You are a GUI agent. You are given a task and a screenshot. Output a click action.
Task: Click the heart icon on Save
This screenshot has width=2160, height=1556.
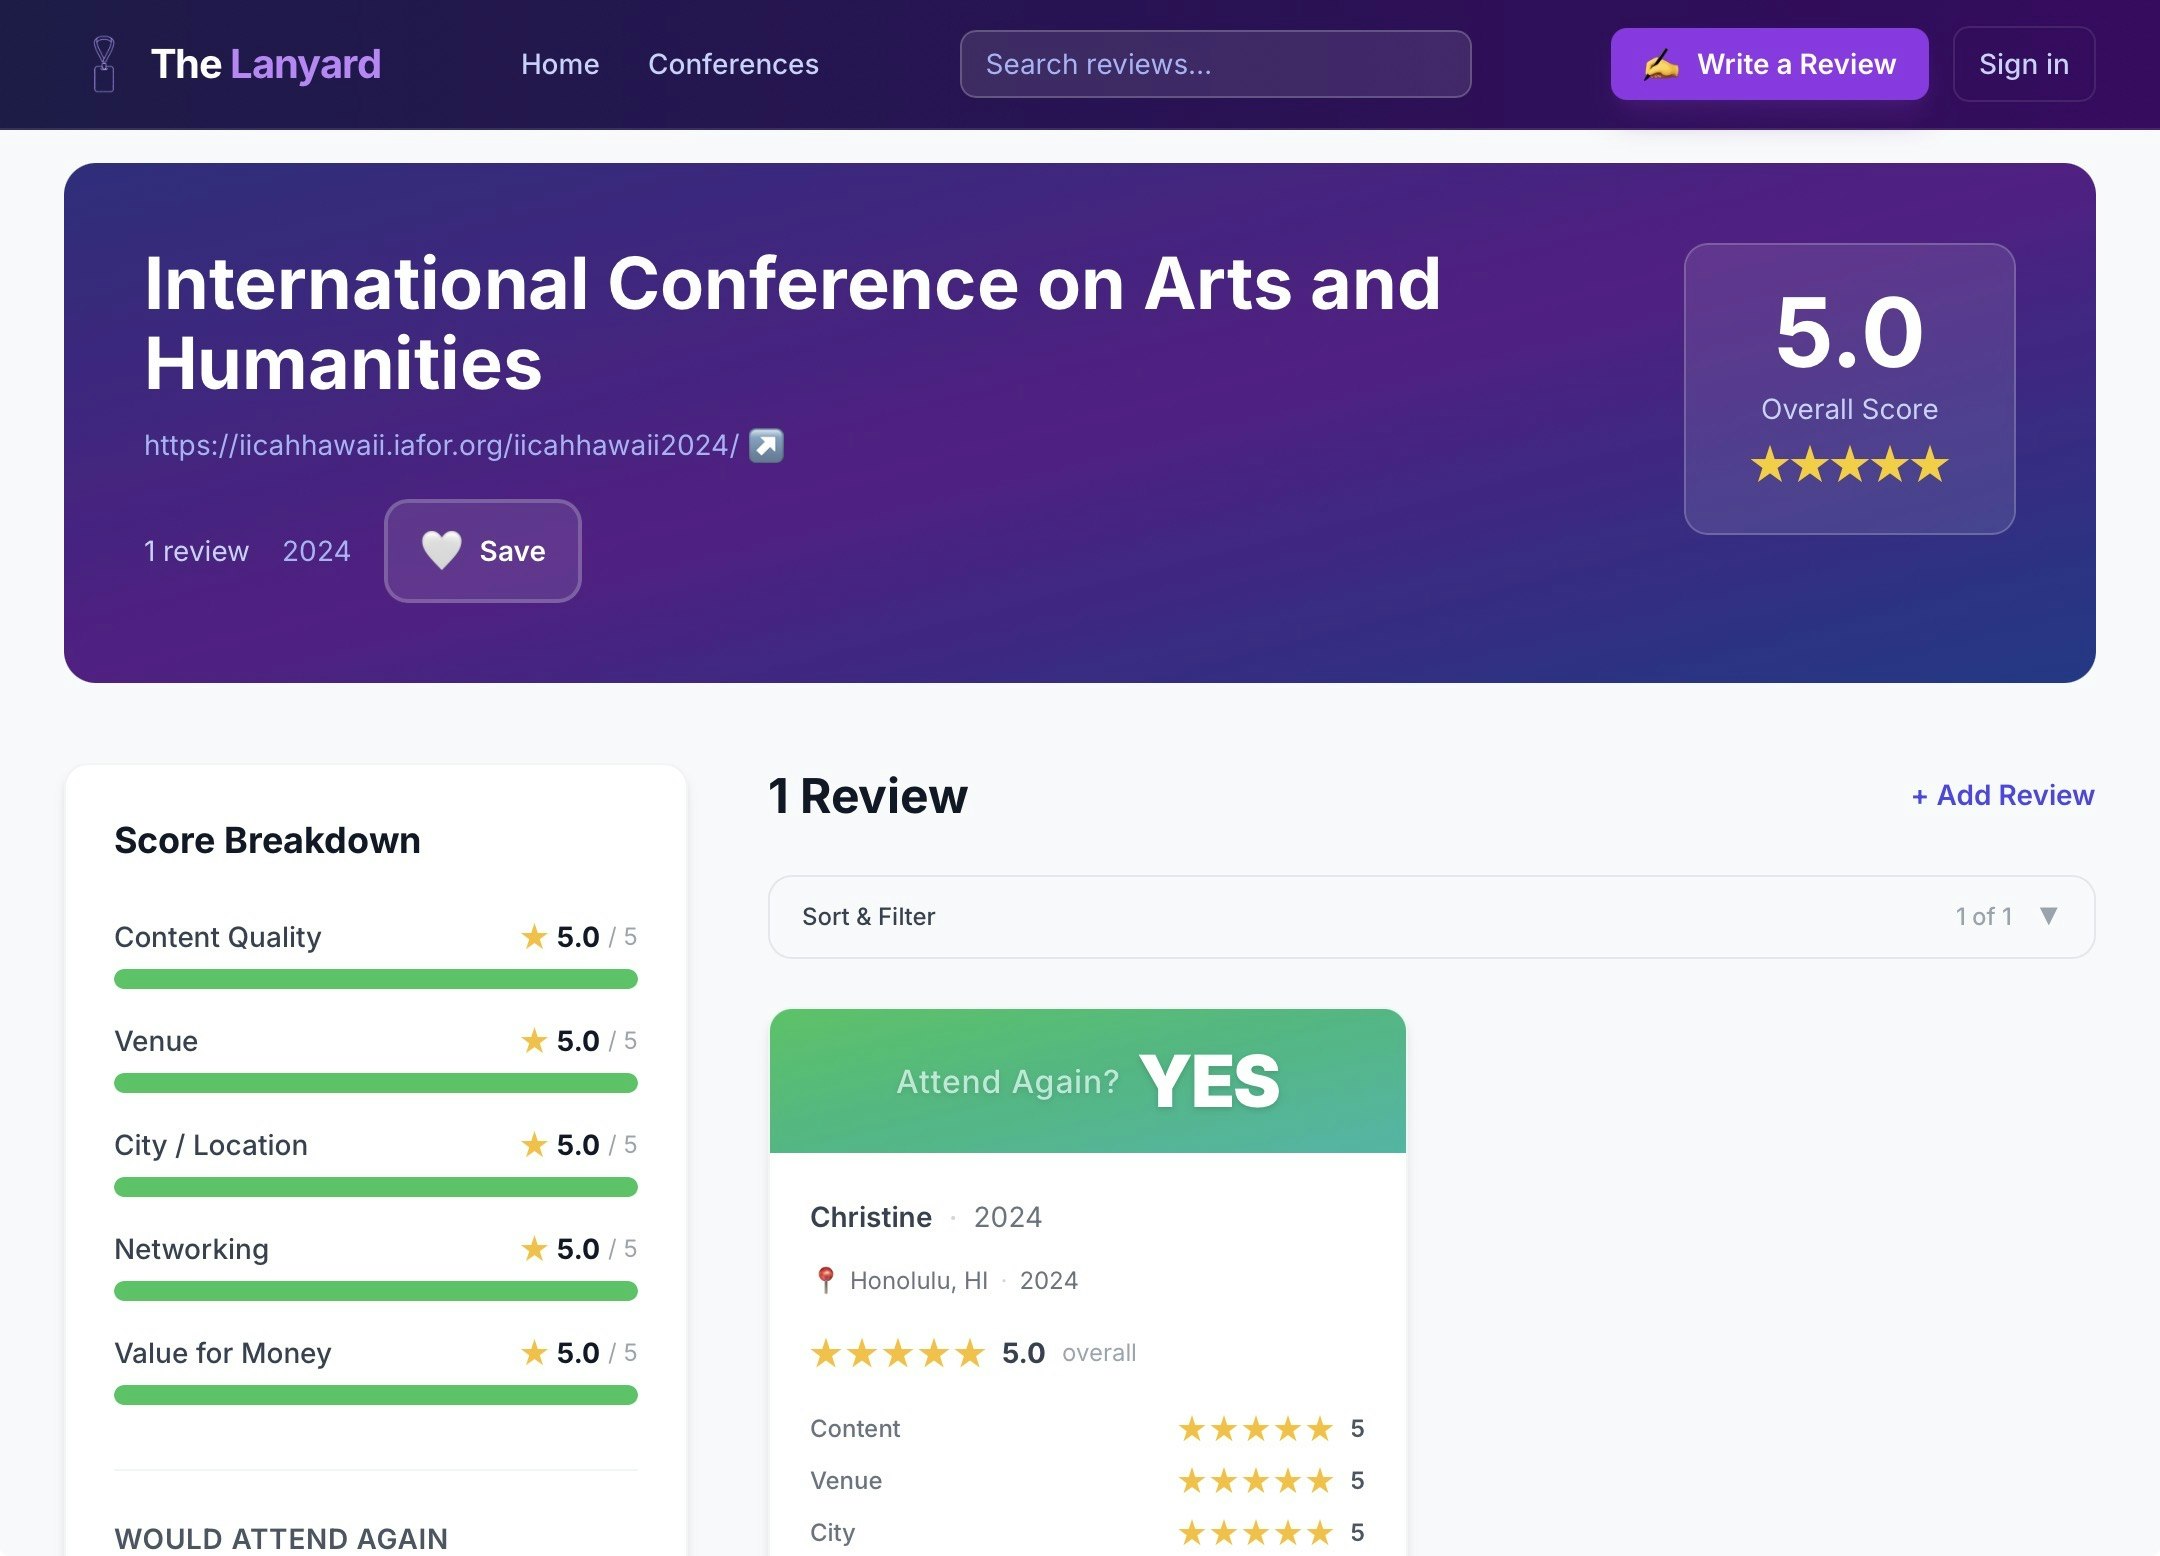[x=441, y=550]
